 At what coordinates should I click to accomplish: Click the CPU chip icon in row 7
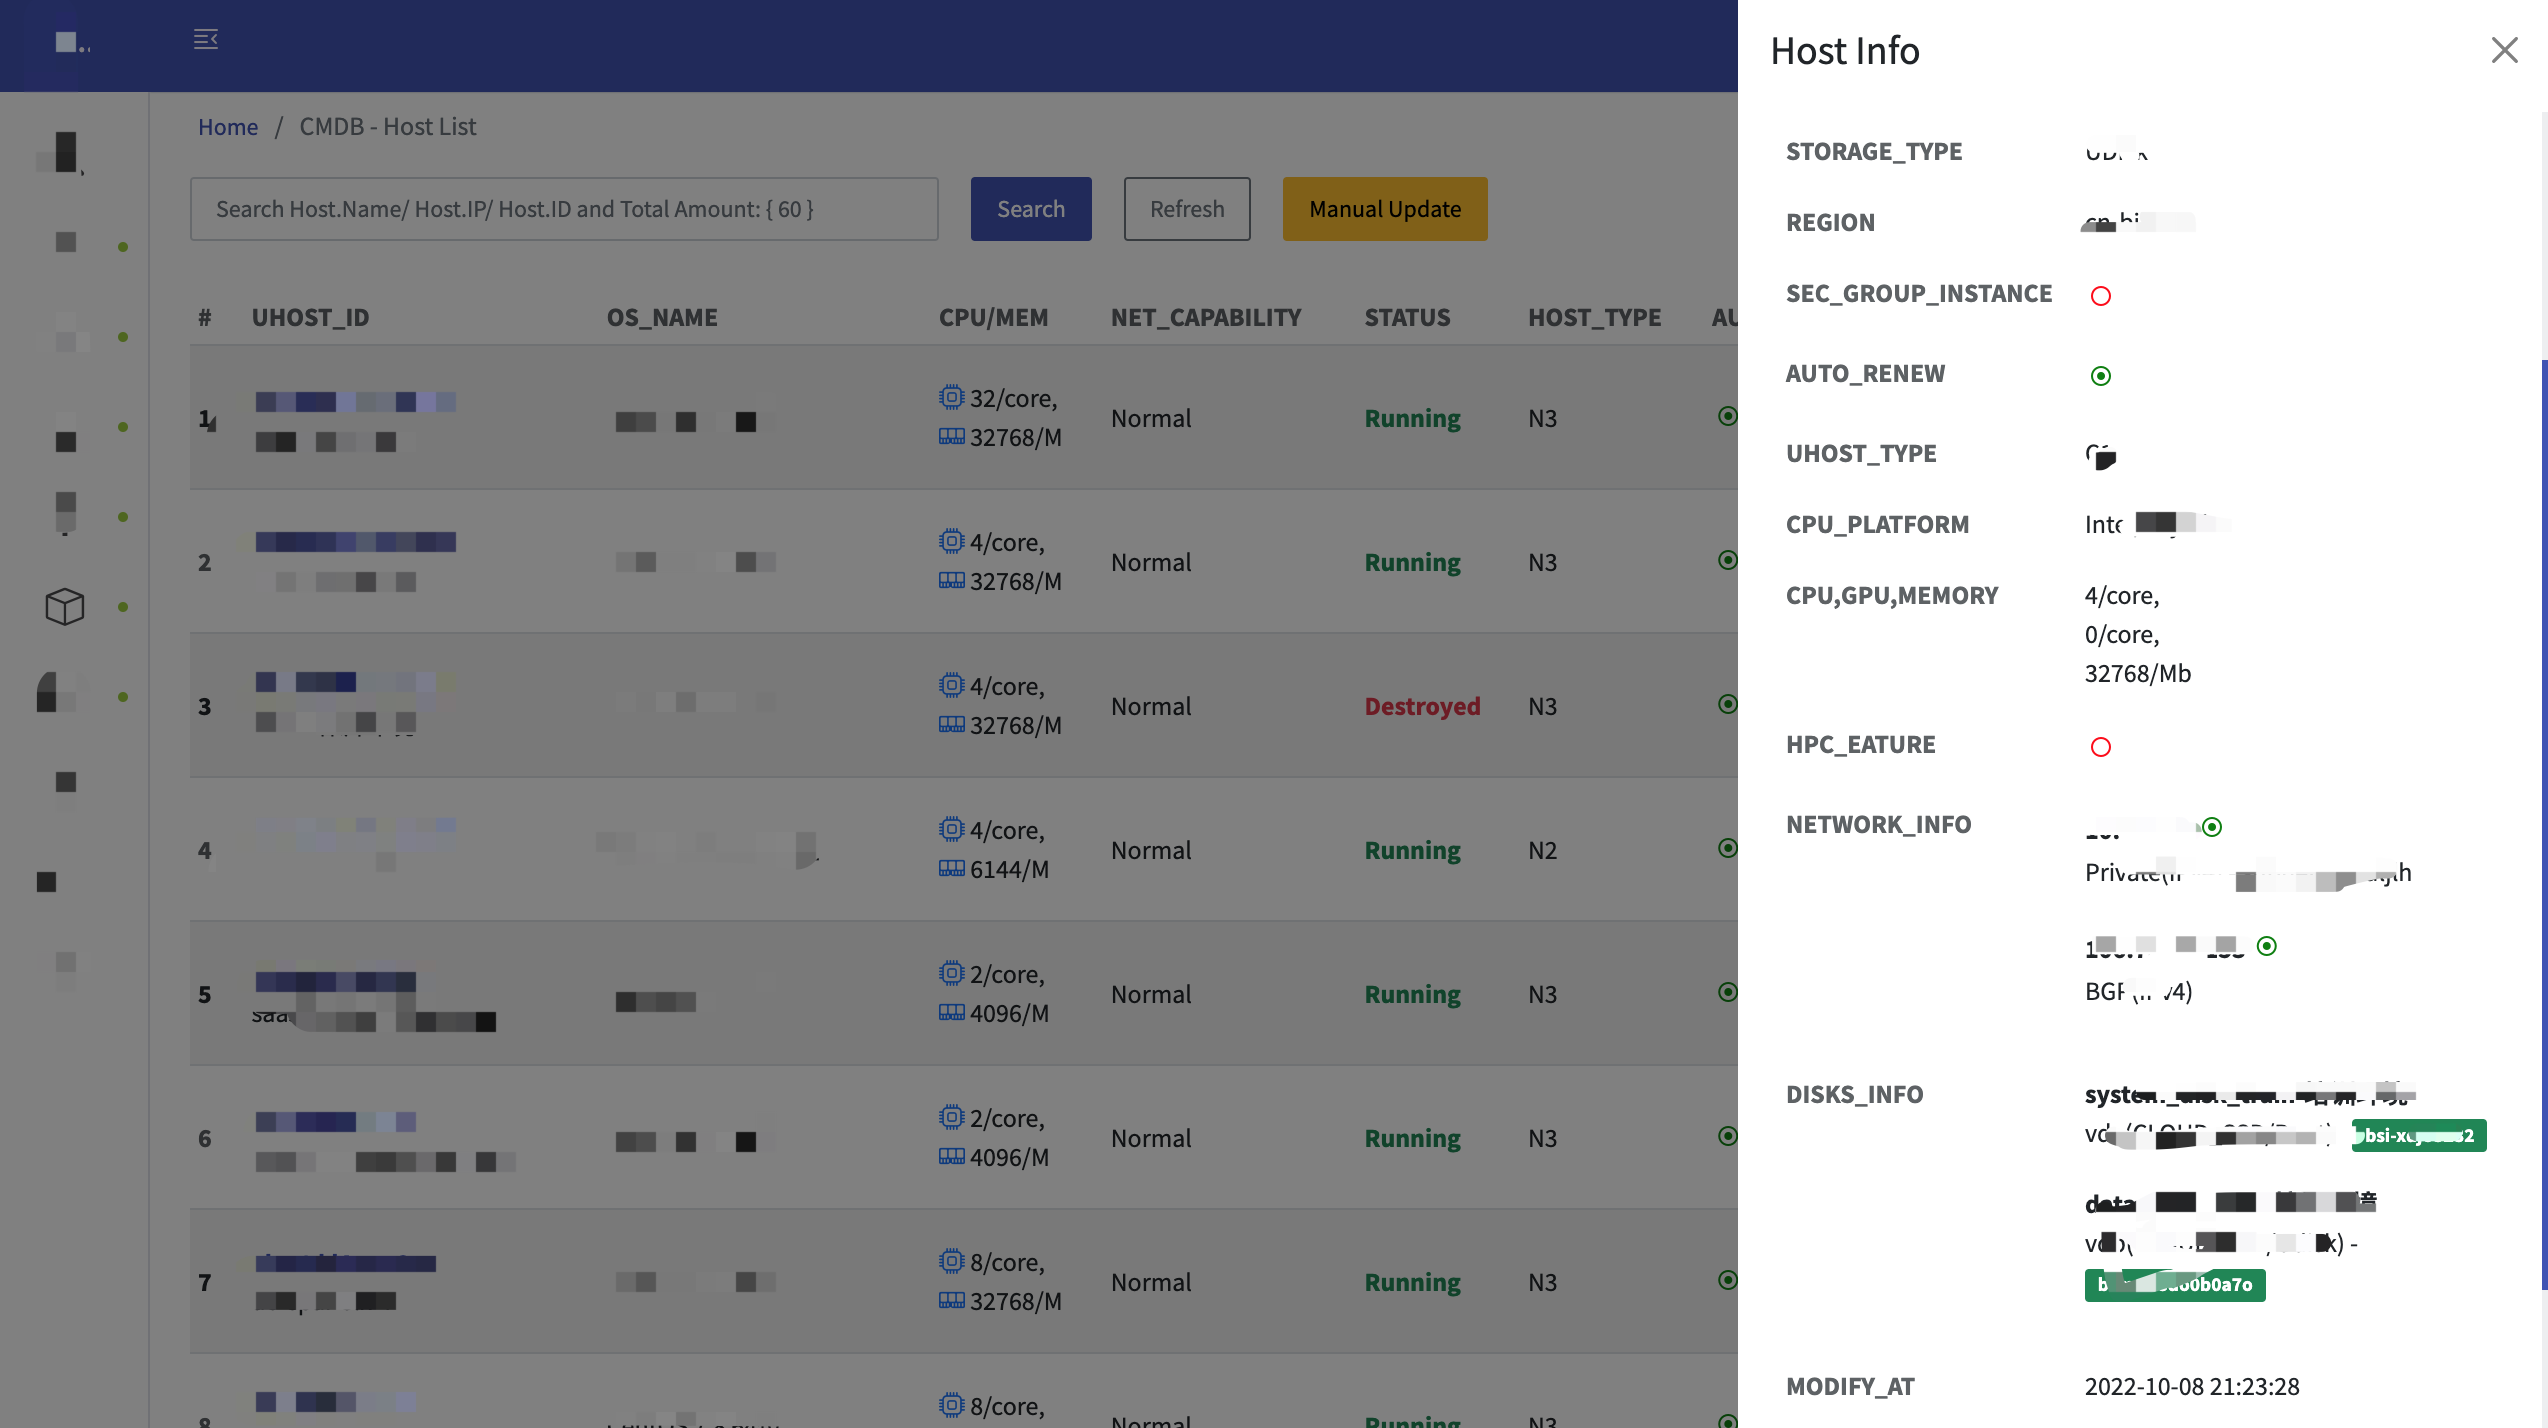click(x=952, y=1261)
